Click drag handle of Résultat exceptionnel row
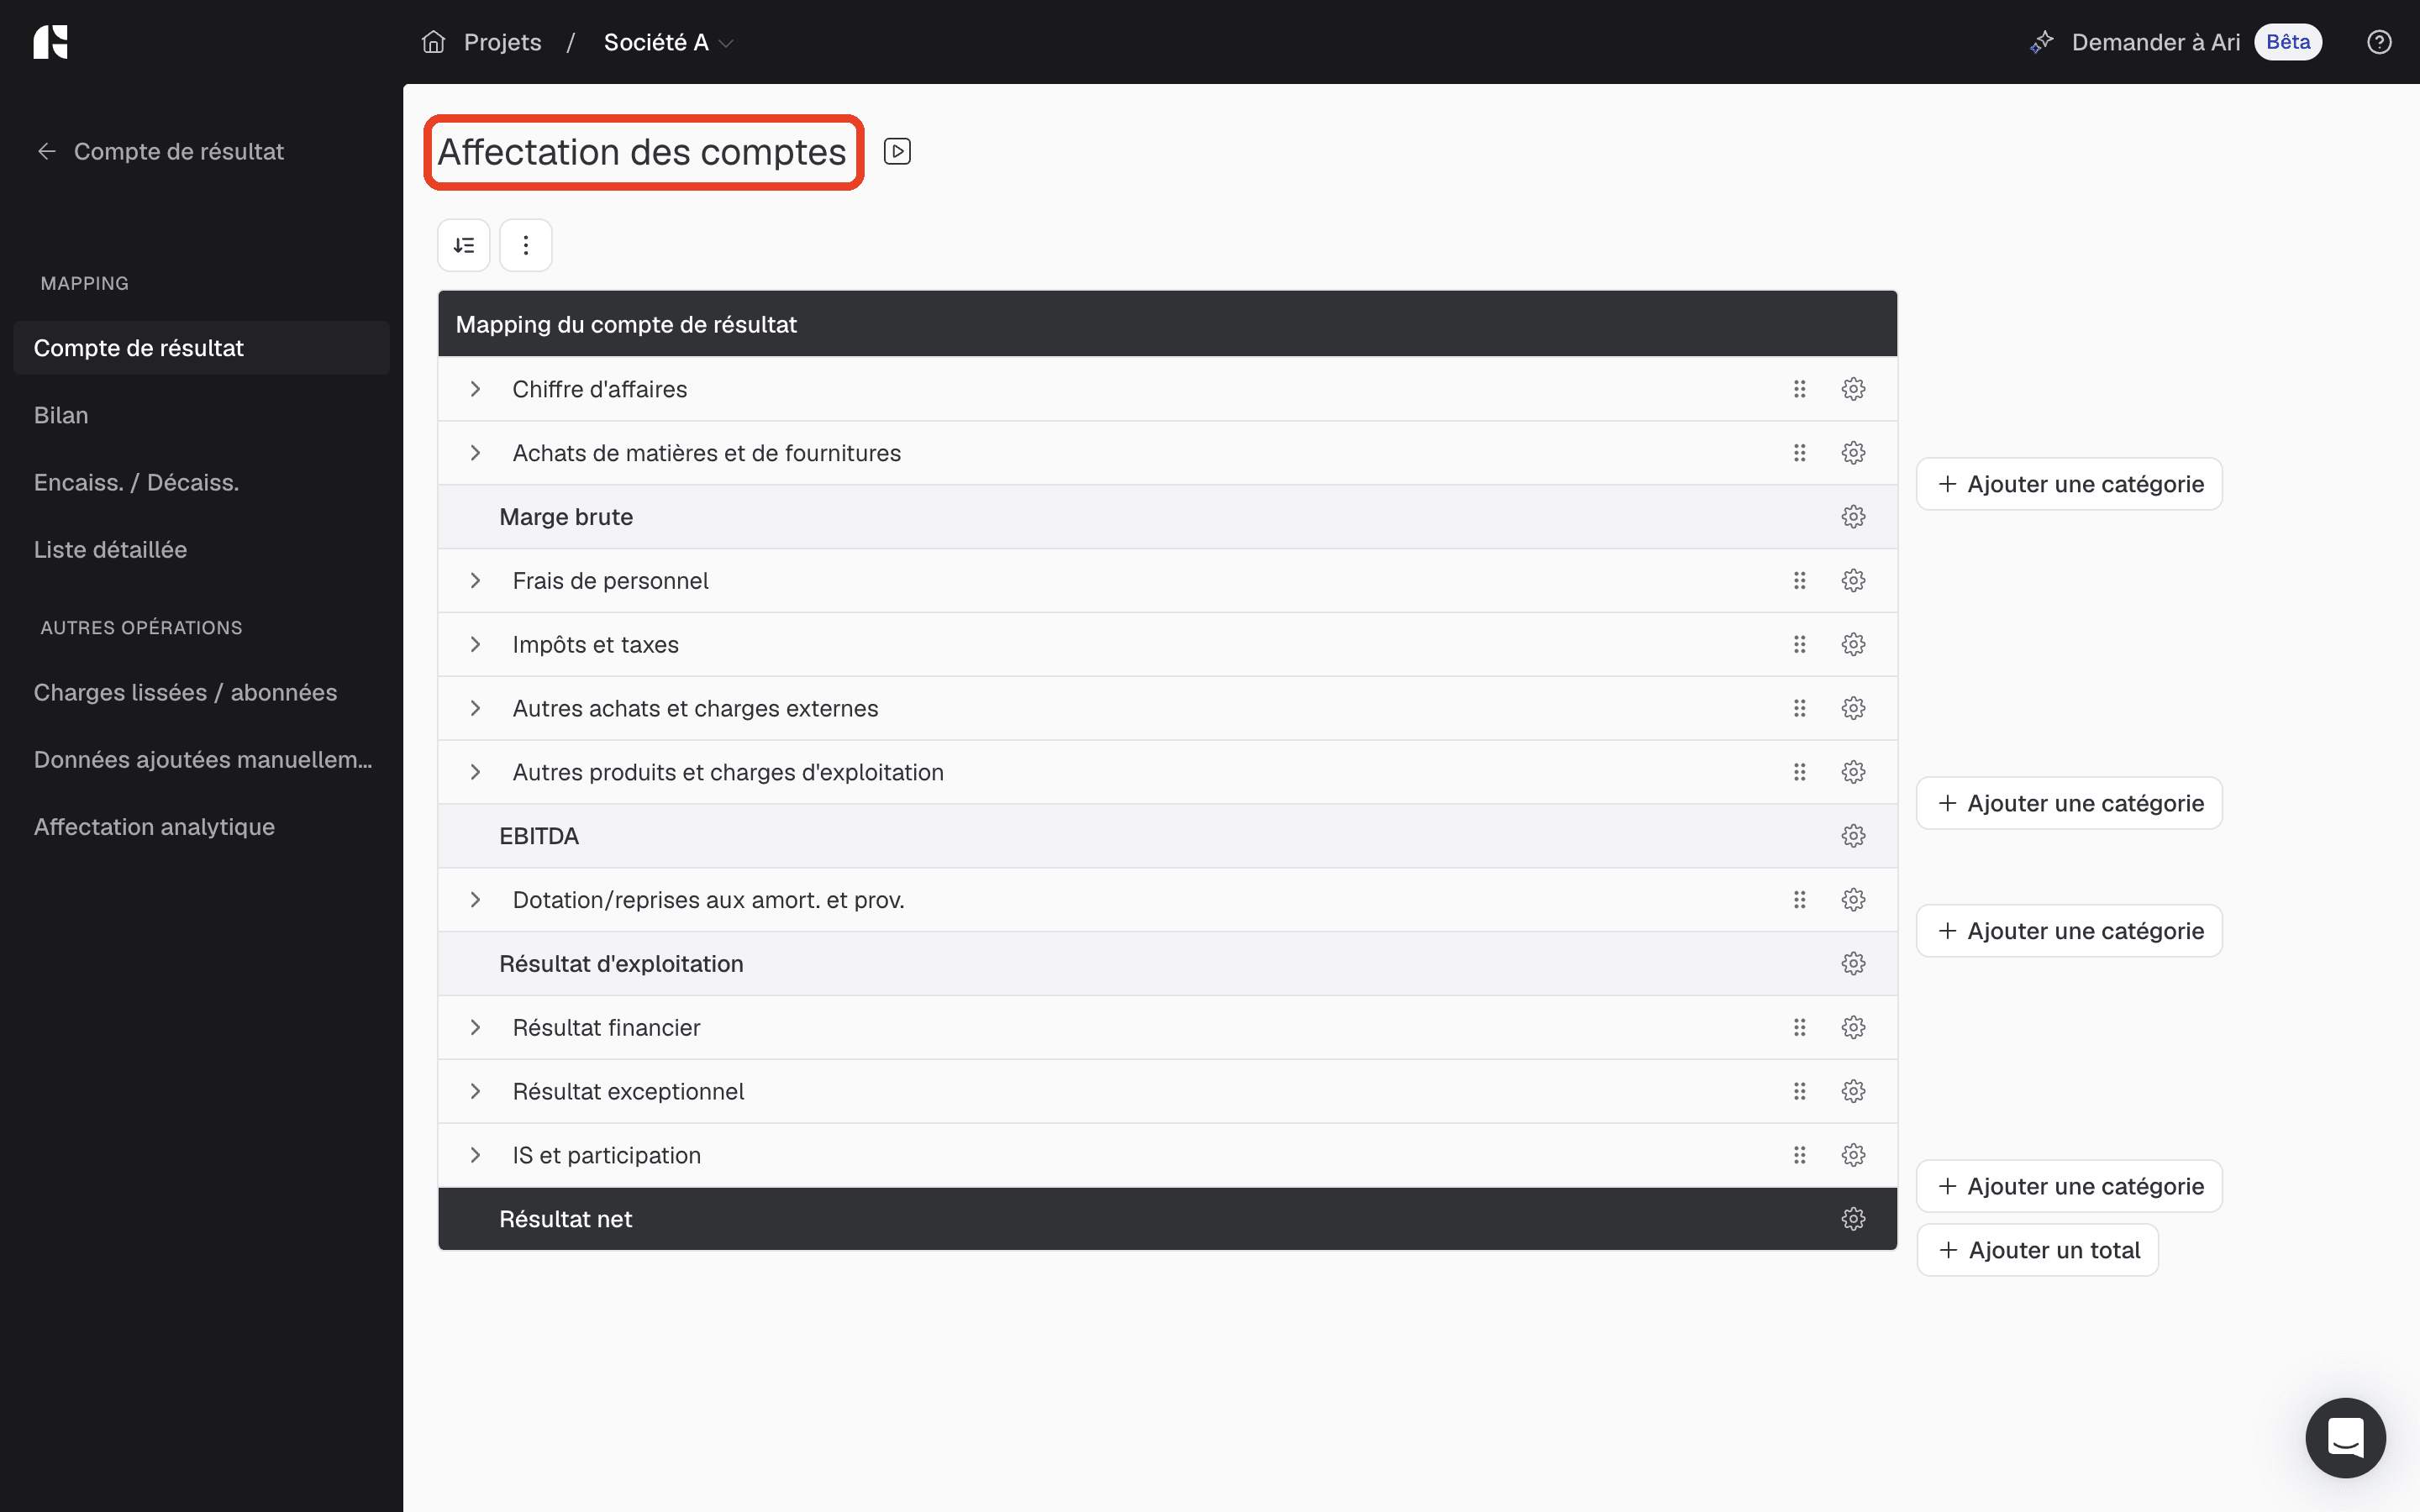 point(1800,1091)
